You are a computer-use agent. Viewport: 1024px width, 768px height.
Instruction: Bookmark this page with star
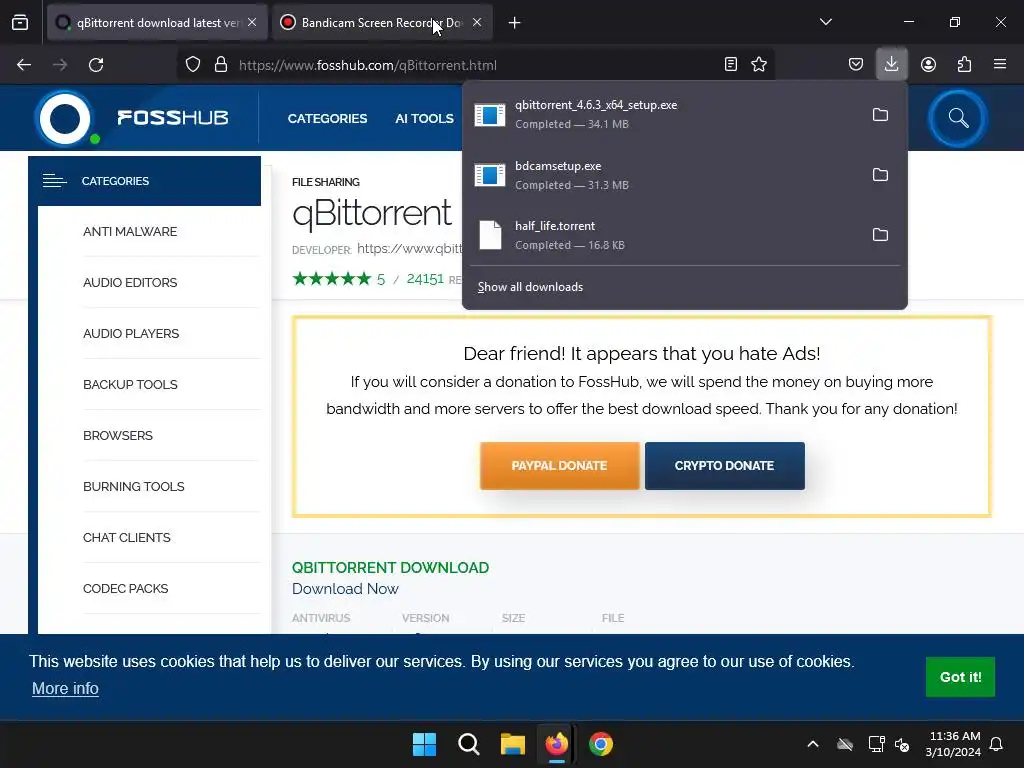[759, 64]
